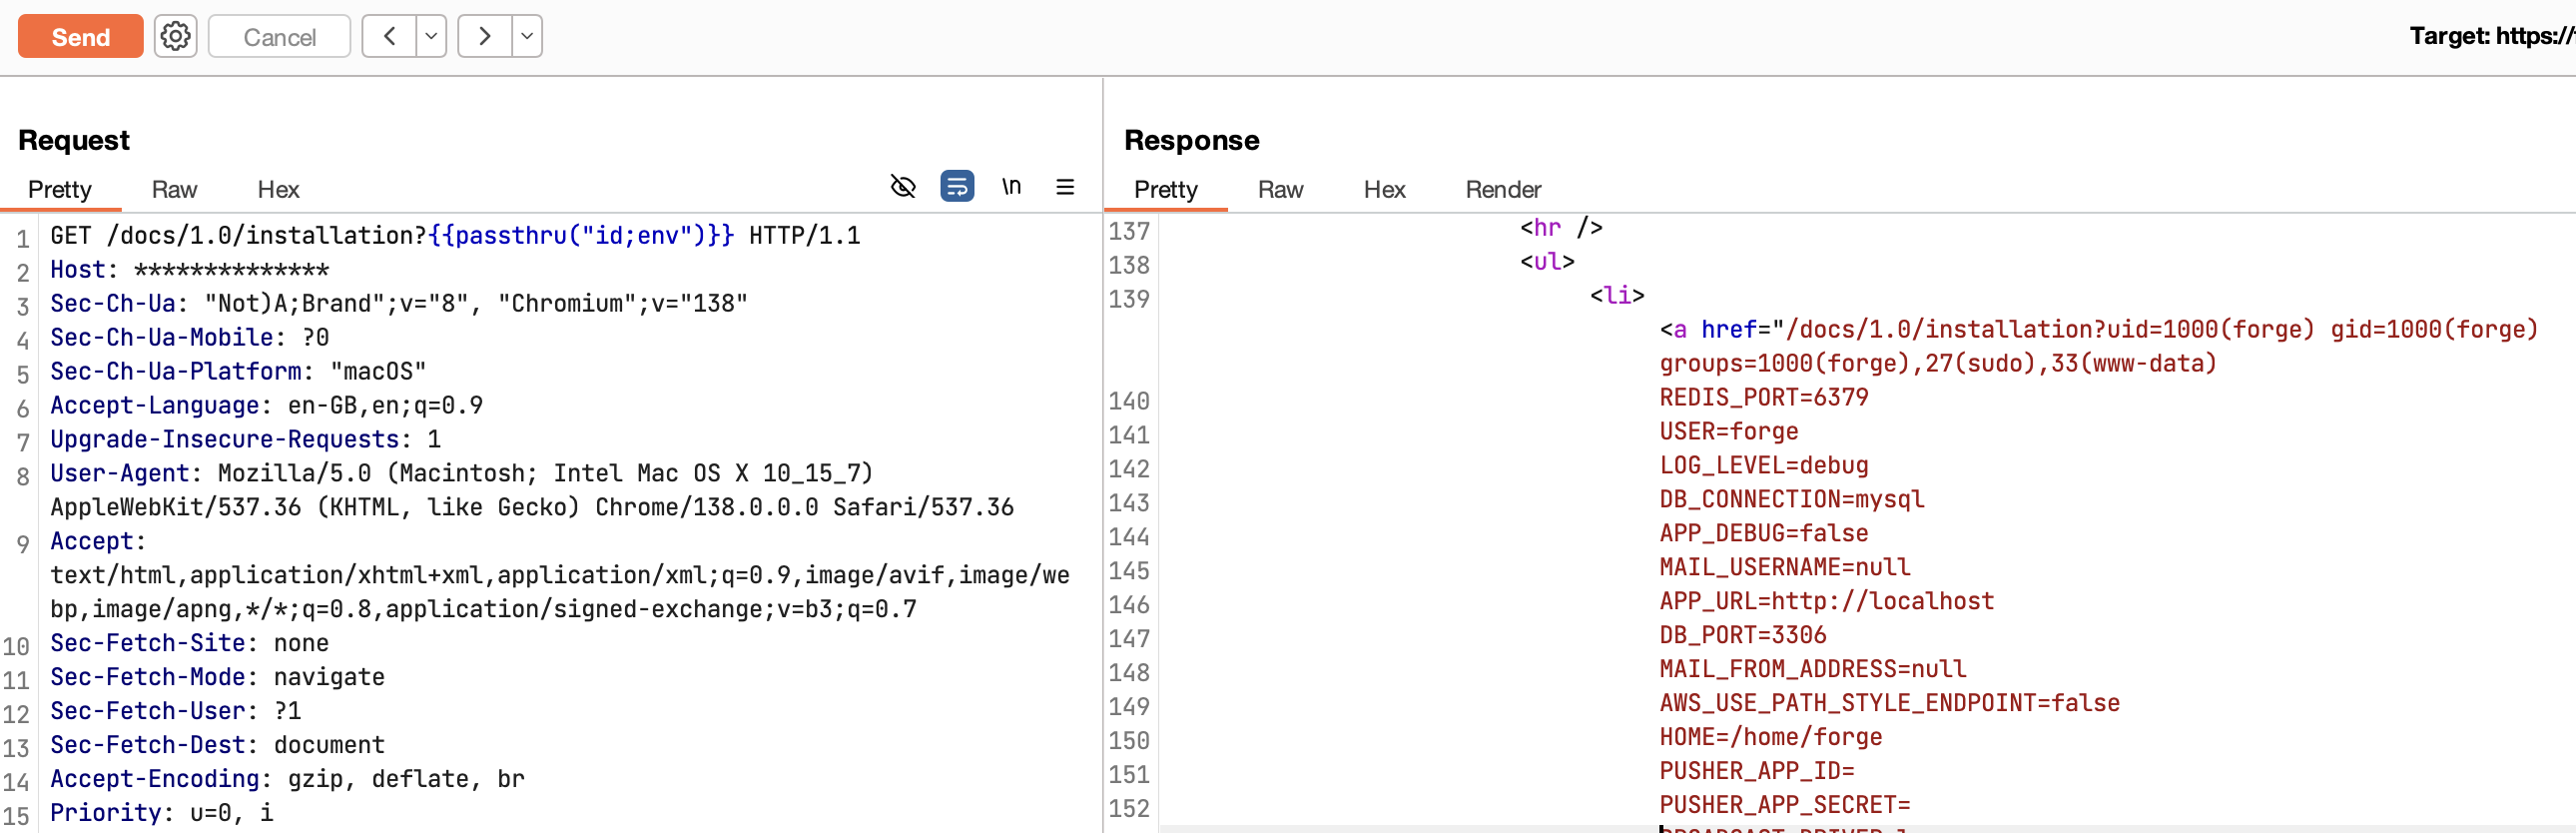Click Sec-Fetch-Mode: navigate line
This screenshot has width=2576, height=833.
[x=217, y=677]
